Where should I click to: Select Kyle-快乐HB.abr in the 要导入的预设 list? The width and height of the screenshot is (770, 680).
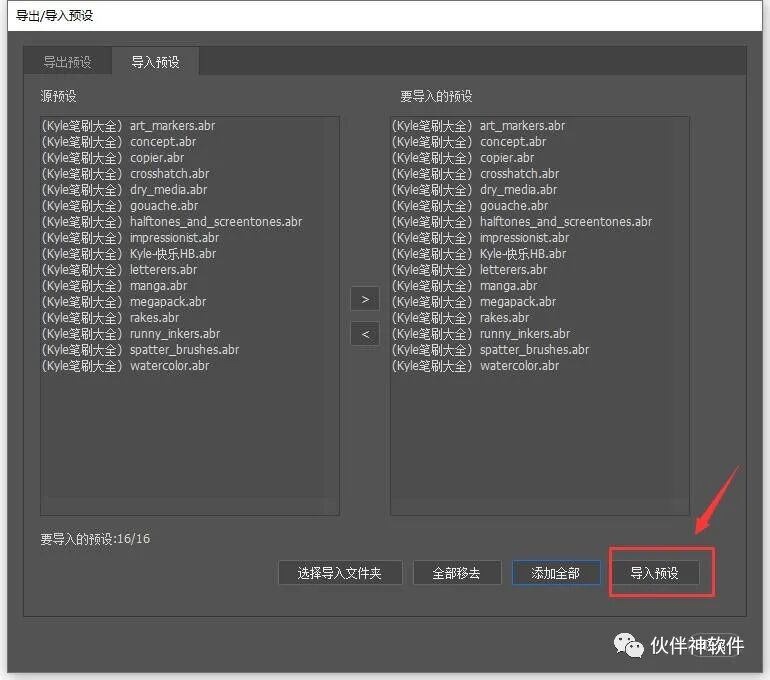pos(479,254)
